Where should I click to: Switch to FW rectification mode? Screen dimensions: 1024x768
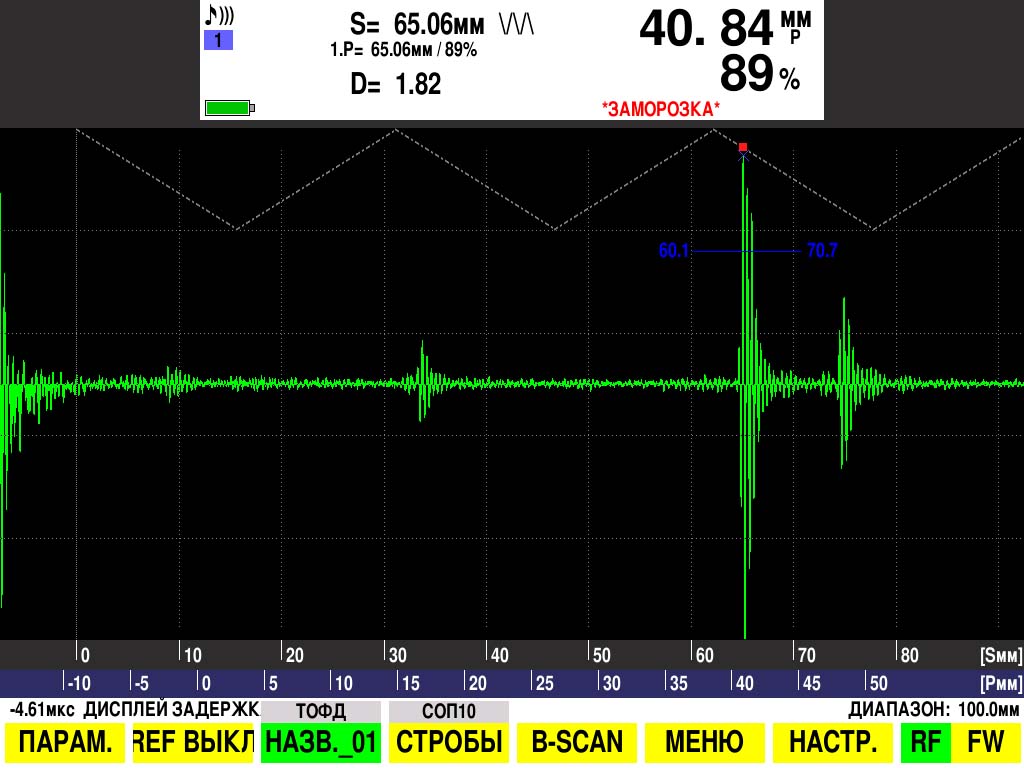pos(984,742)
